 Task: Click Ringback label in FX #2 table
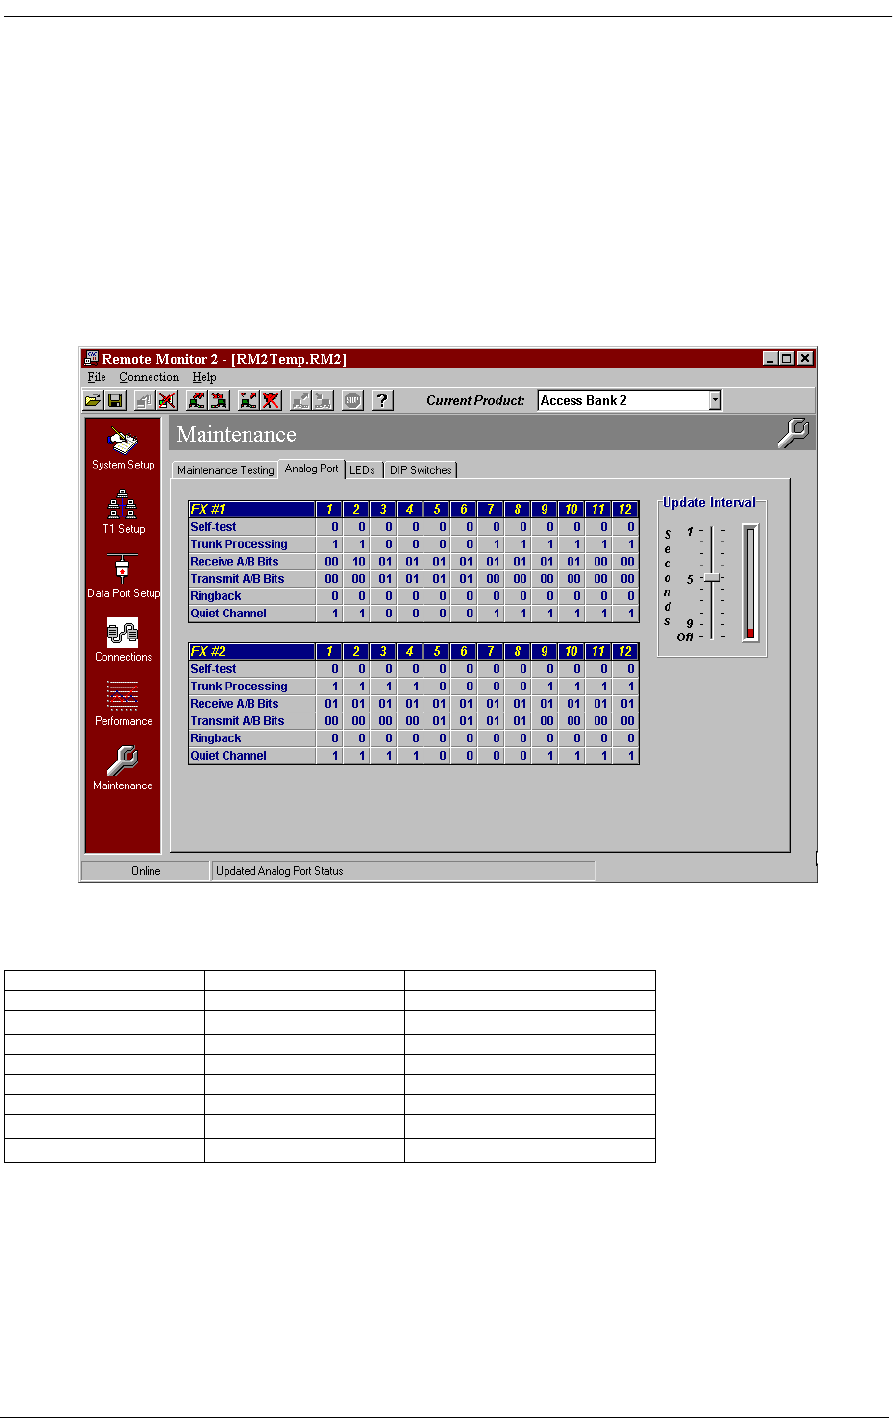coord(216,738)
